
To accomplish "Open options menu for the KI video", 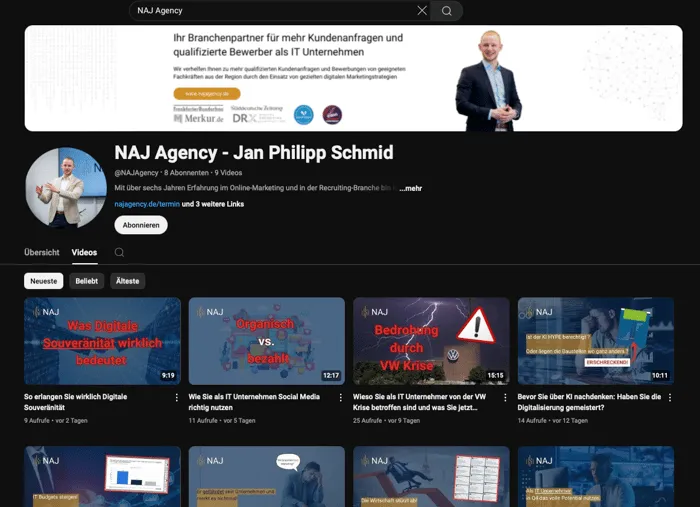I will [670, 397].
